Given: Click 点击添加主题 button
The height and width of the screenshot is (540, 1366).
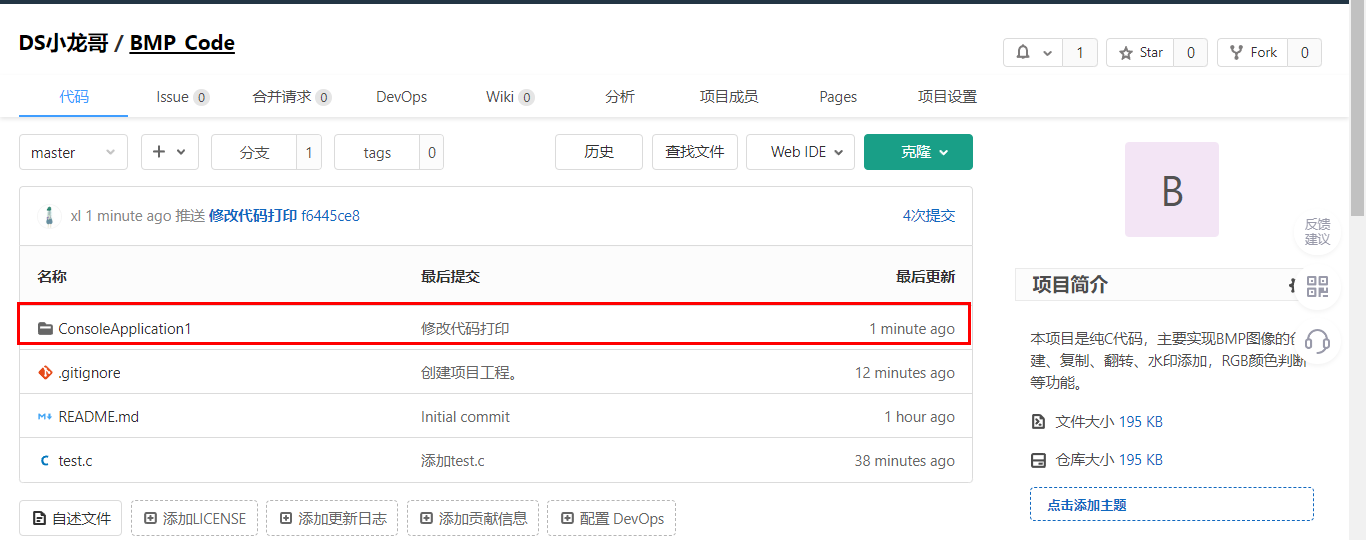Looking at the screenshot, I should click(1172, 505).
